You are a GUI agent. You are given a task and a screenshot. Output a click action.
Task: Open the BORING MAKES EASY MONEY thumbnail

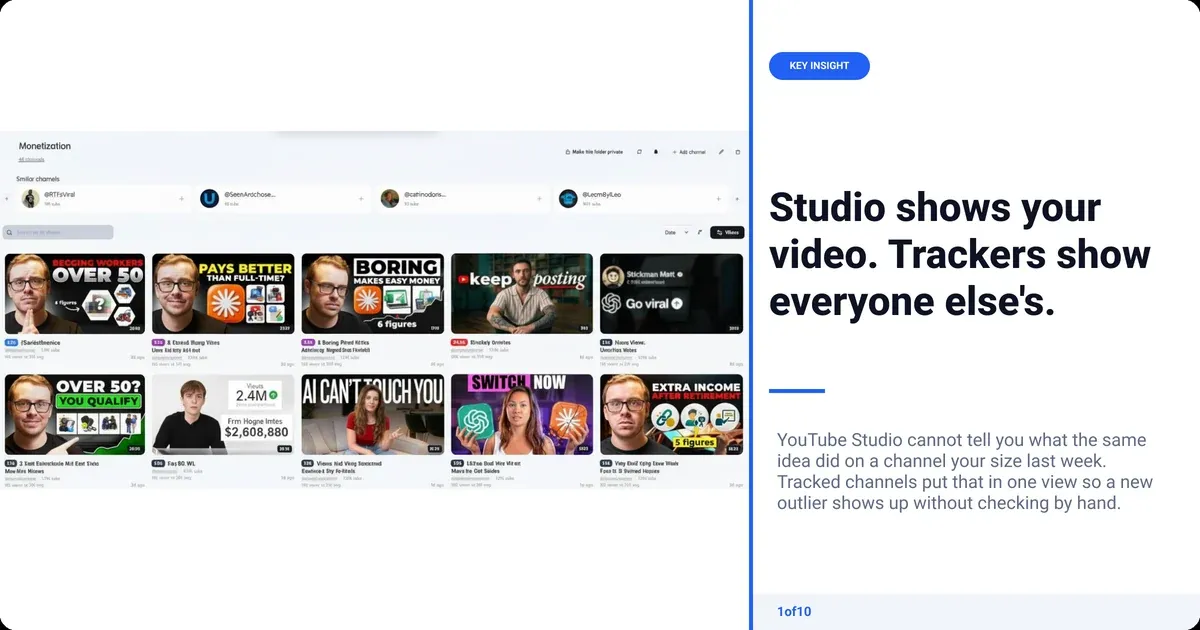[x=372, y=293]
